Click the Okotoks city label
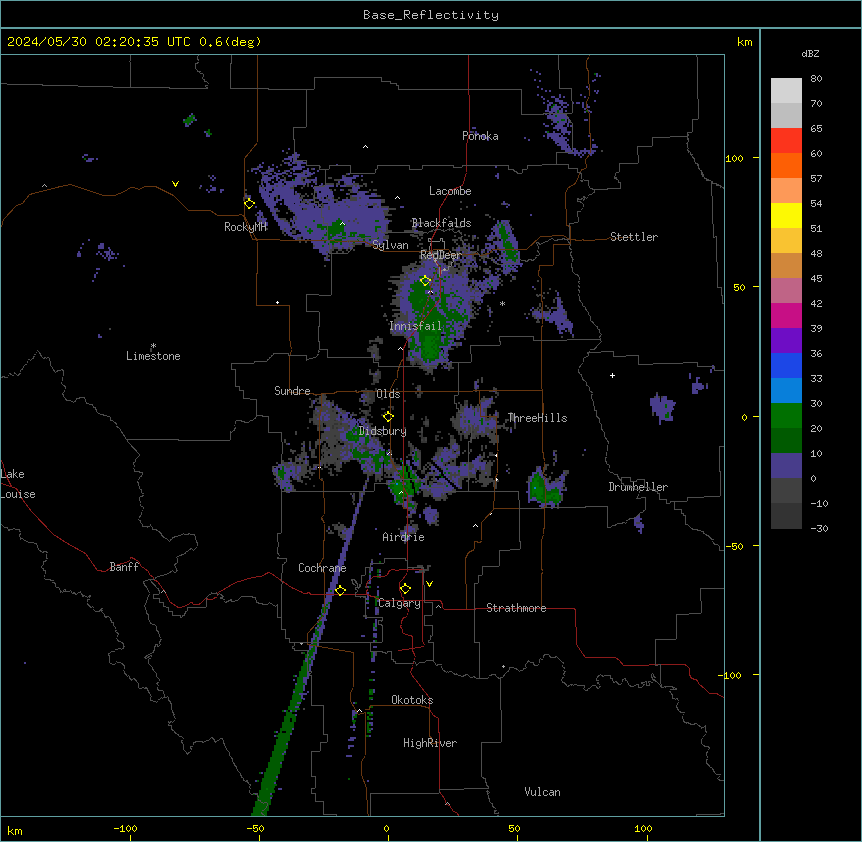862x842 pixels. [x=412, y=700]
